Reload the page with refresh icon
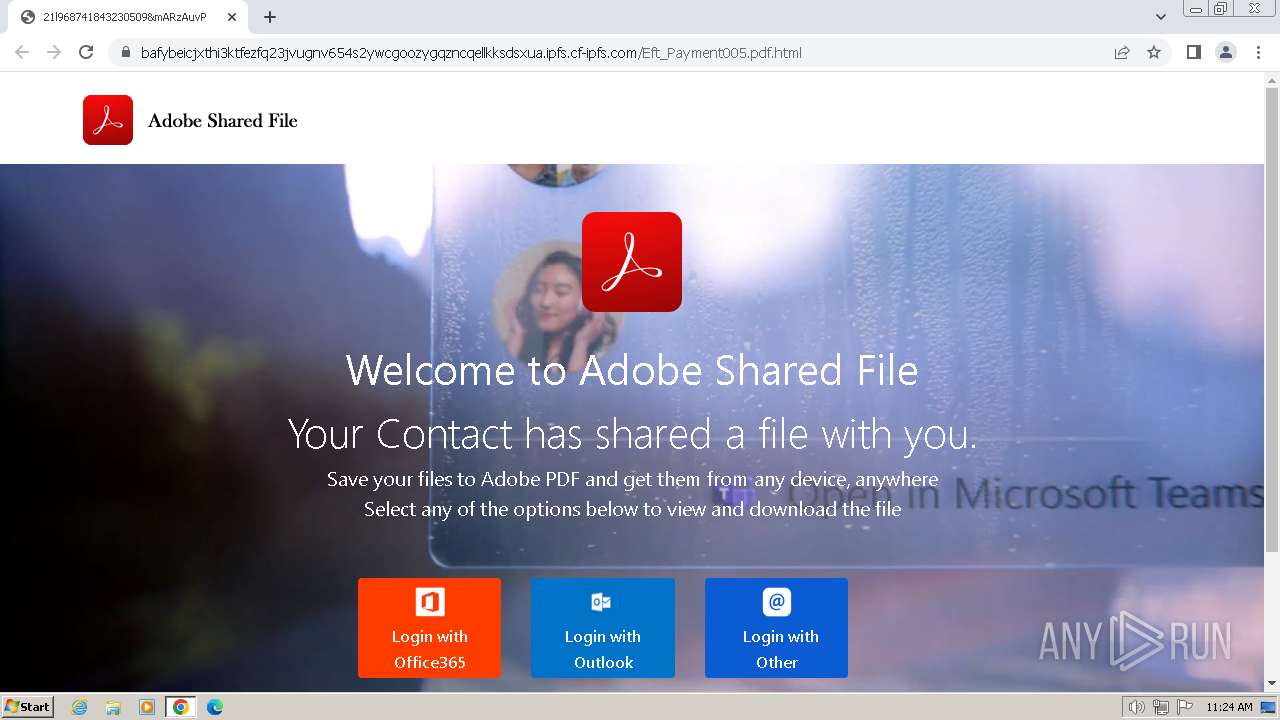The height and width of the screenshot is (720, 1280). pos(86,52)
